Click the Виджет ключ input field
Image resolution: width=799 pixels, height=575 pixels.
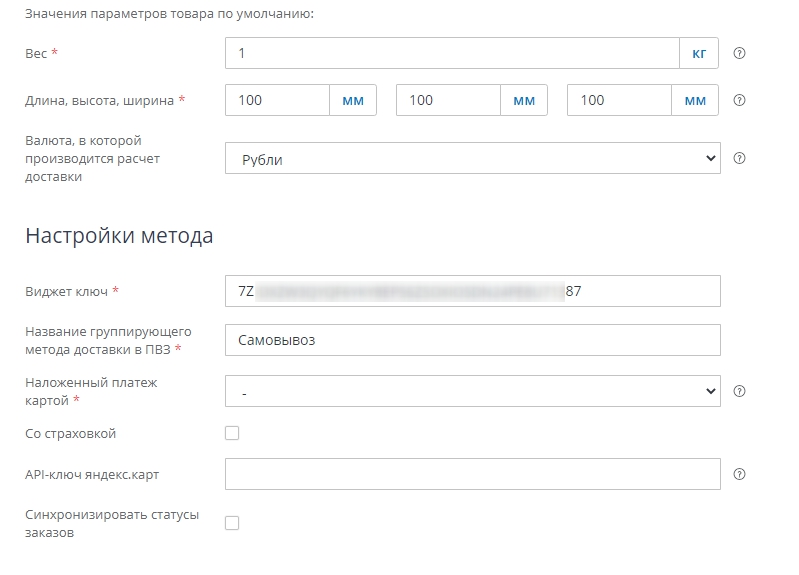472,291
